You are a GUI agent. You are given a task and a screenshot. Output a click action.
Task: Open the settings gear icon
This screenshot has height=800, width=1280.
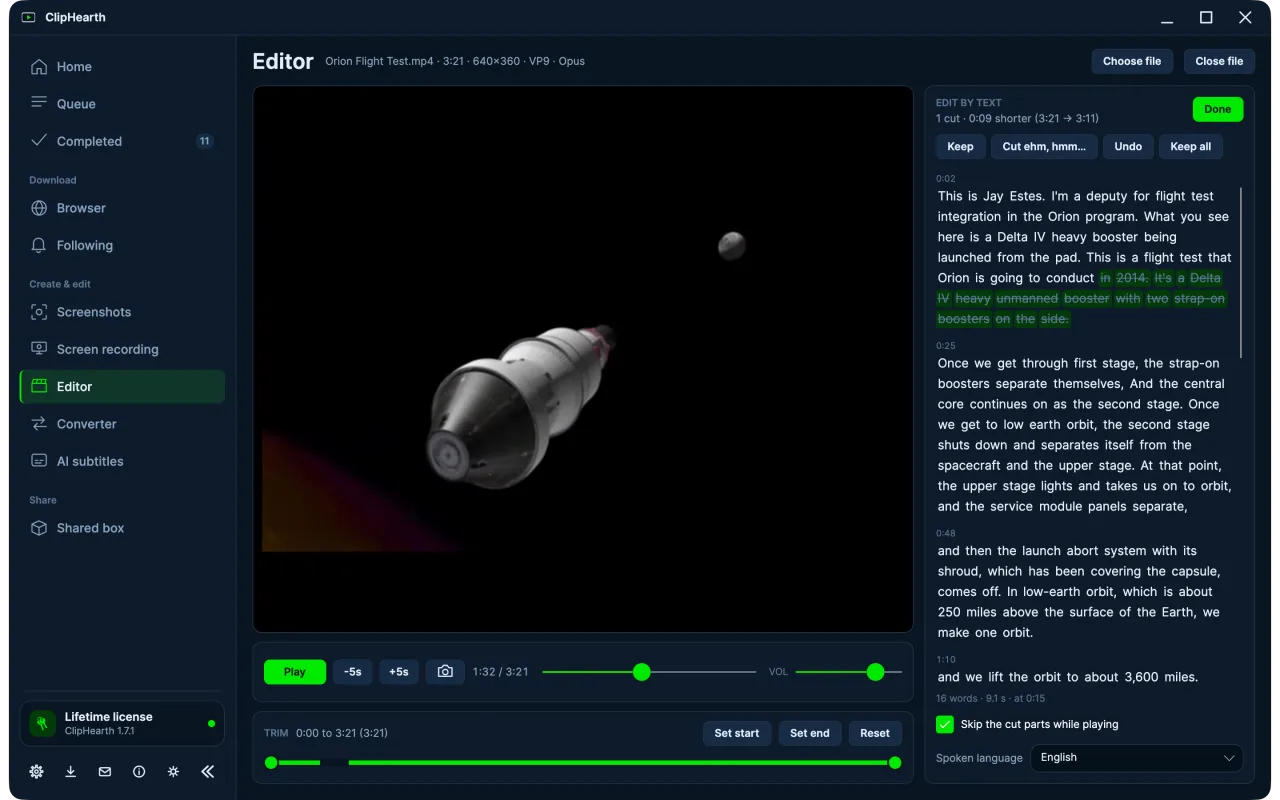tap(37, 772)
